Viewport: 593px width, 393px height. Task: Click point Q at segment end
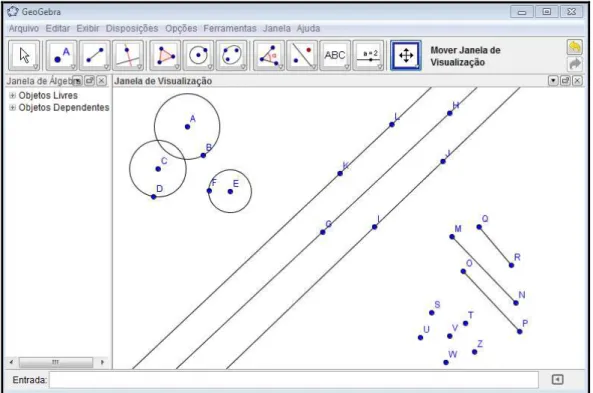pos(479,227)
